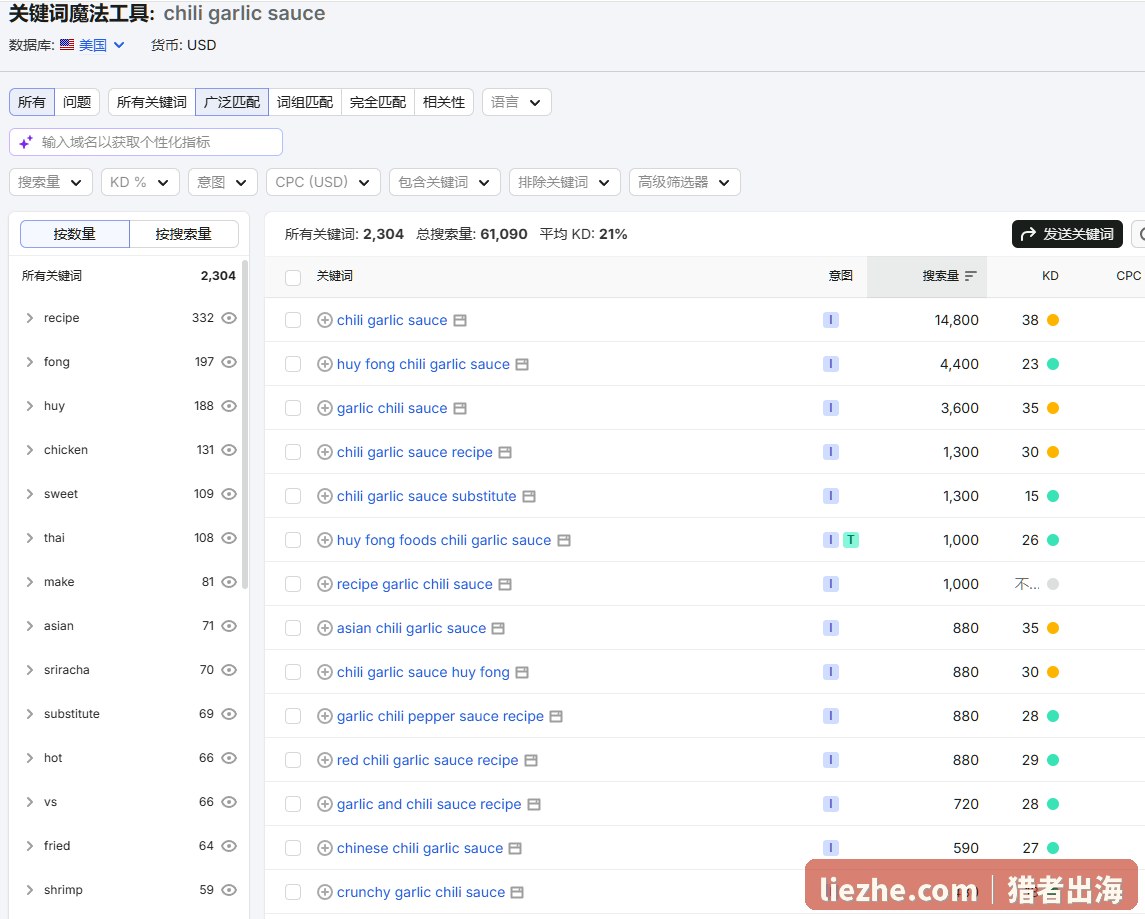Open the CPC (USD) filter dropdown
The width and height of the screenshot is (1145, 919).
coord(323,182)
